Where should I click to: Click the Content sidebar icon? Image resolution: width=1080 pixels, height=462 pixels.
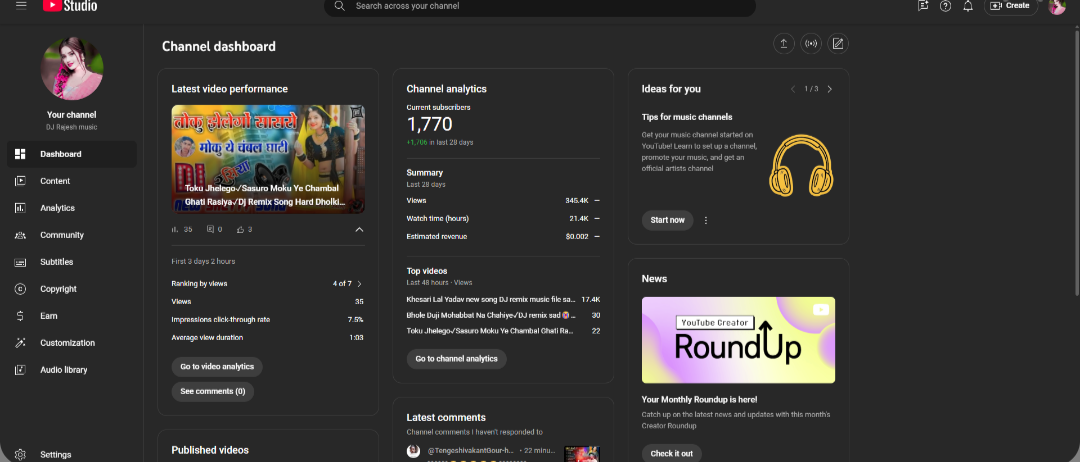[x=20, y=181]
